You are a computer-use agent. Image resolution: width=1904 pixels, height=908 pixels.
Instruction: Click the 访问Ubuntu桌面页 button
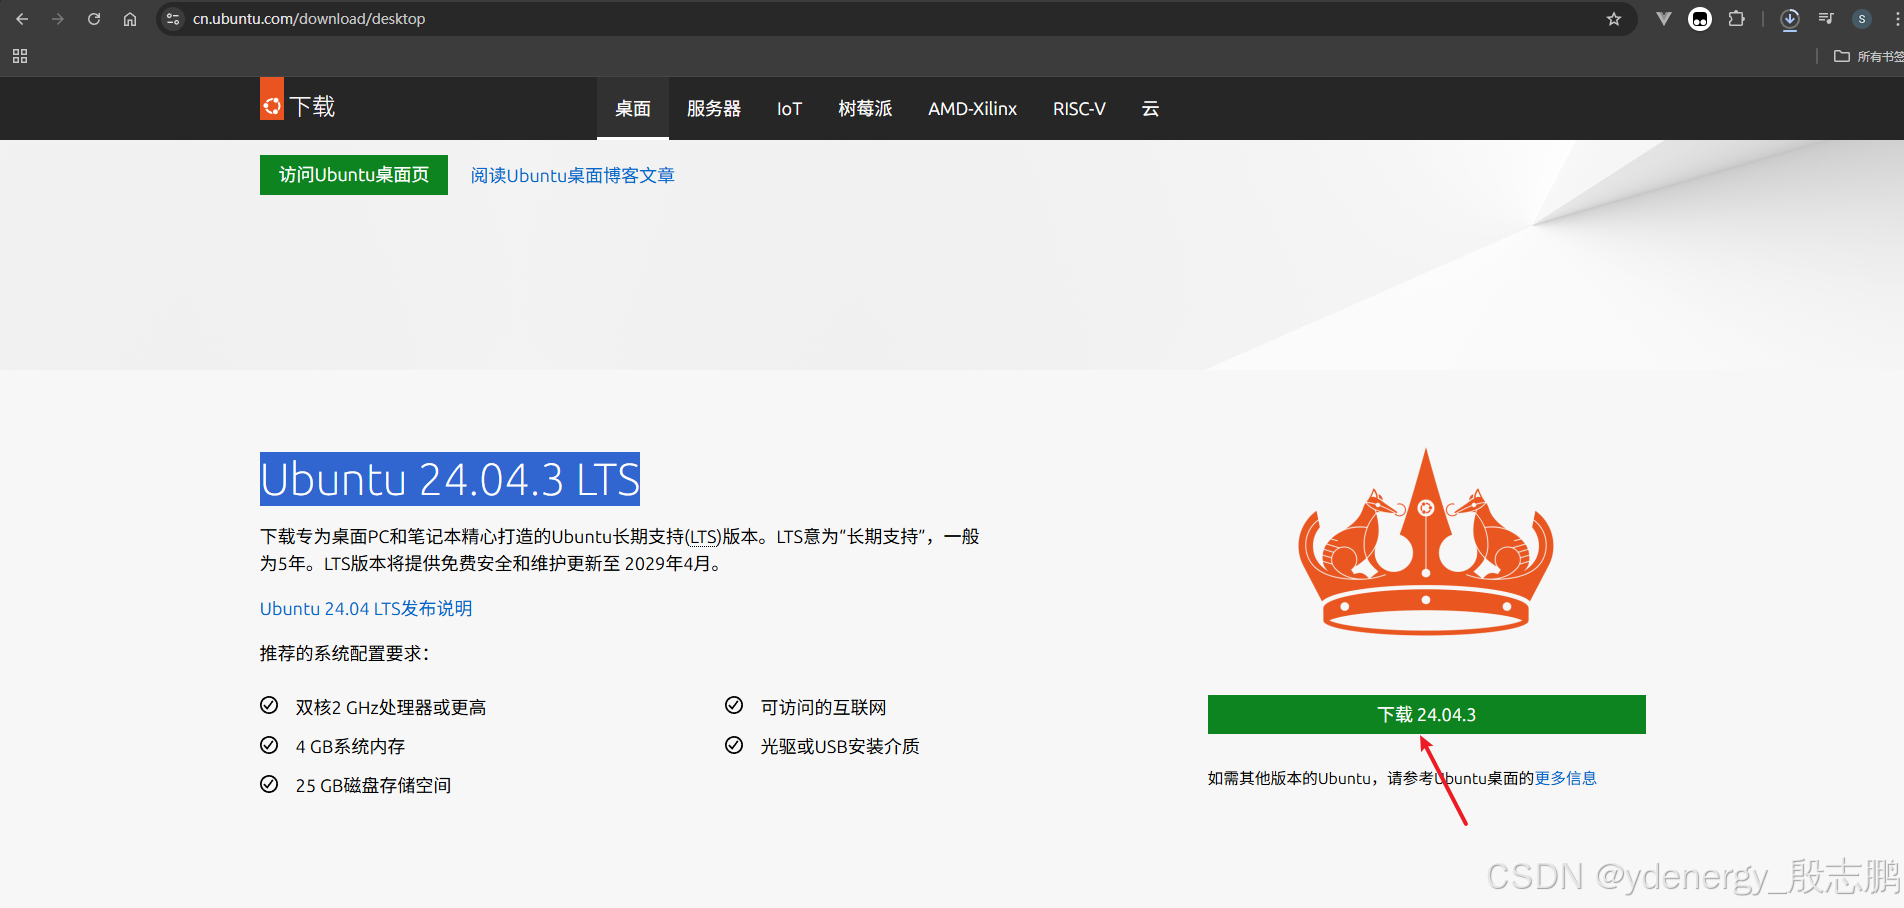354,175
